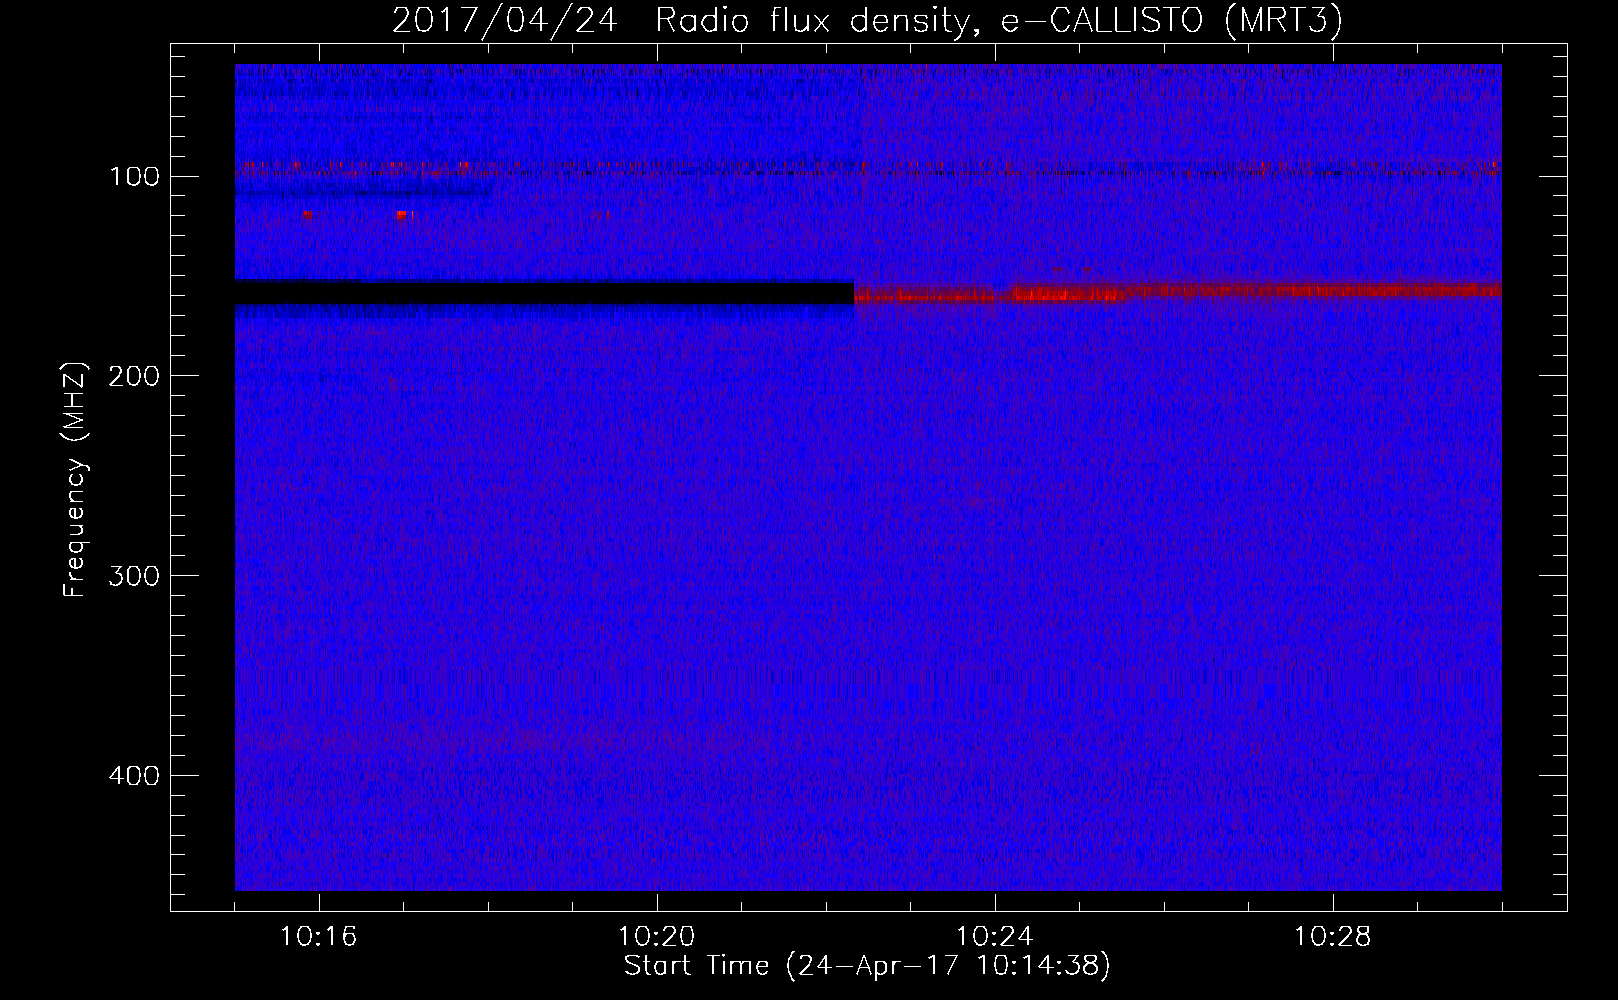Viewport: 1618px width, 1000px height.
Task: Click the "10:28" time tick label
Action: pyautogui.click(x=1332, y=937)
